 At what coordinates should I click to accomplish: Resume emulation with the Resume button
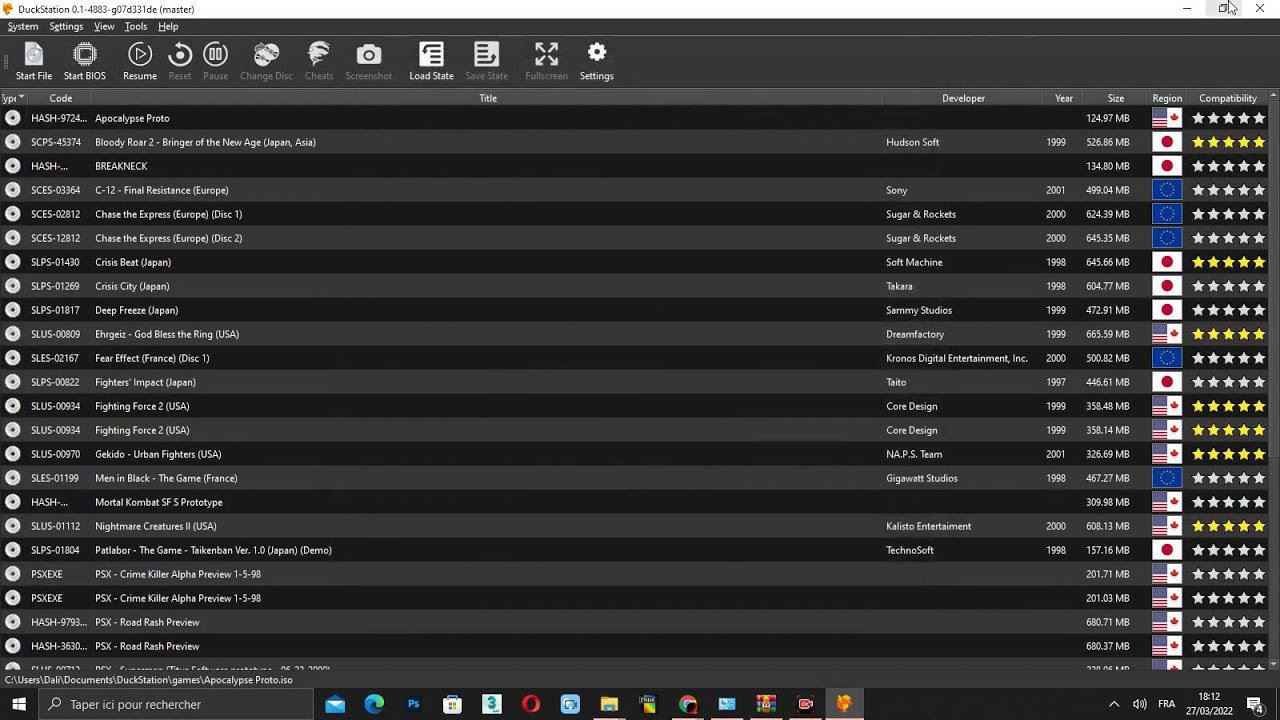pyautogui.click(x=140, y=62)
